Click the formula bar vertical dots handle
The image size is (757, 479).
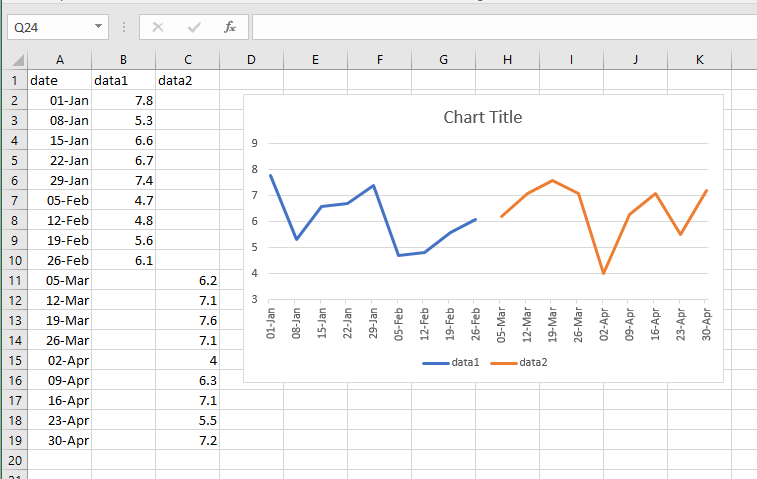pyautogui.click(x=124, y=27)
